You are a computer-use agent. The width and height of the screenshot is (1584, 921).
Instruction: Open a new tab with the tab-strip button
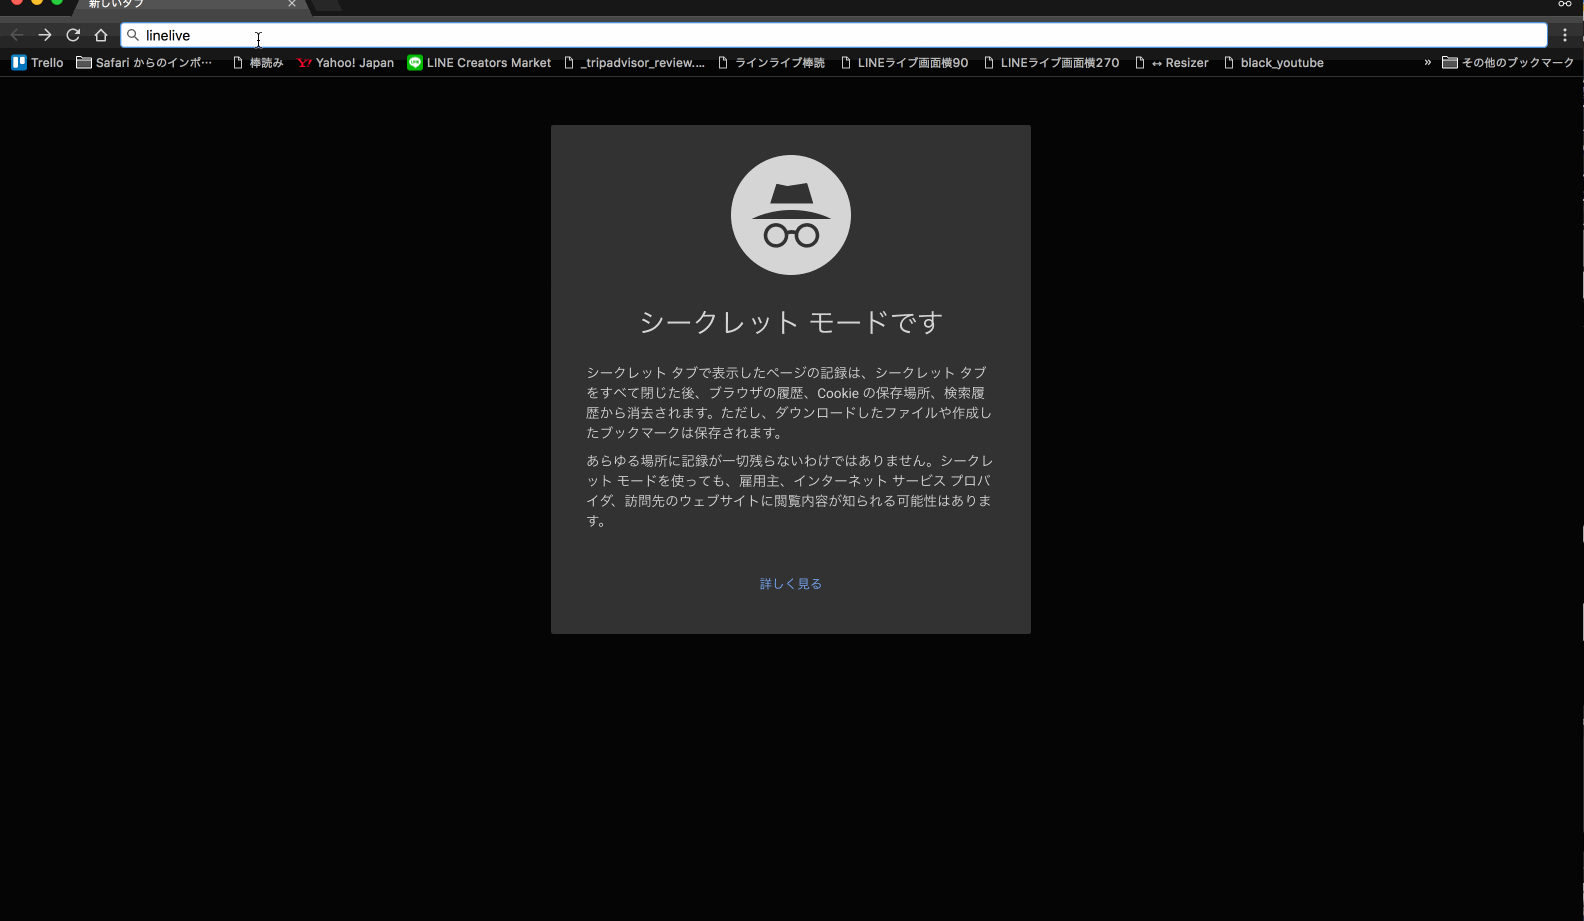pos(327,5)
